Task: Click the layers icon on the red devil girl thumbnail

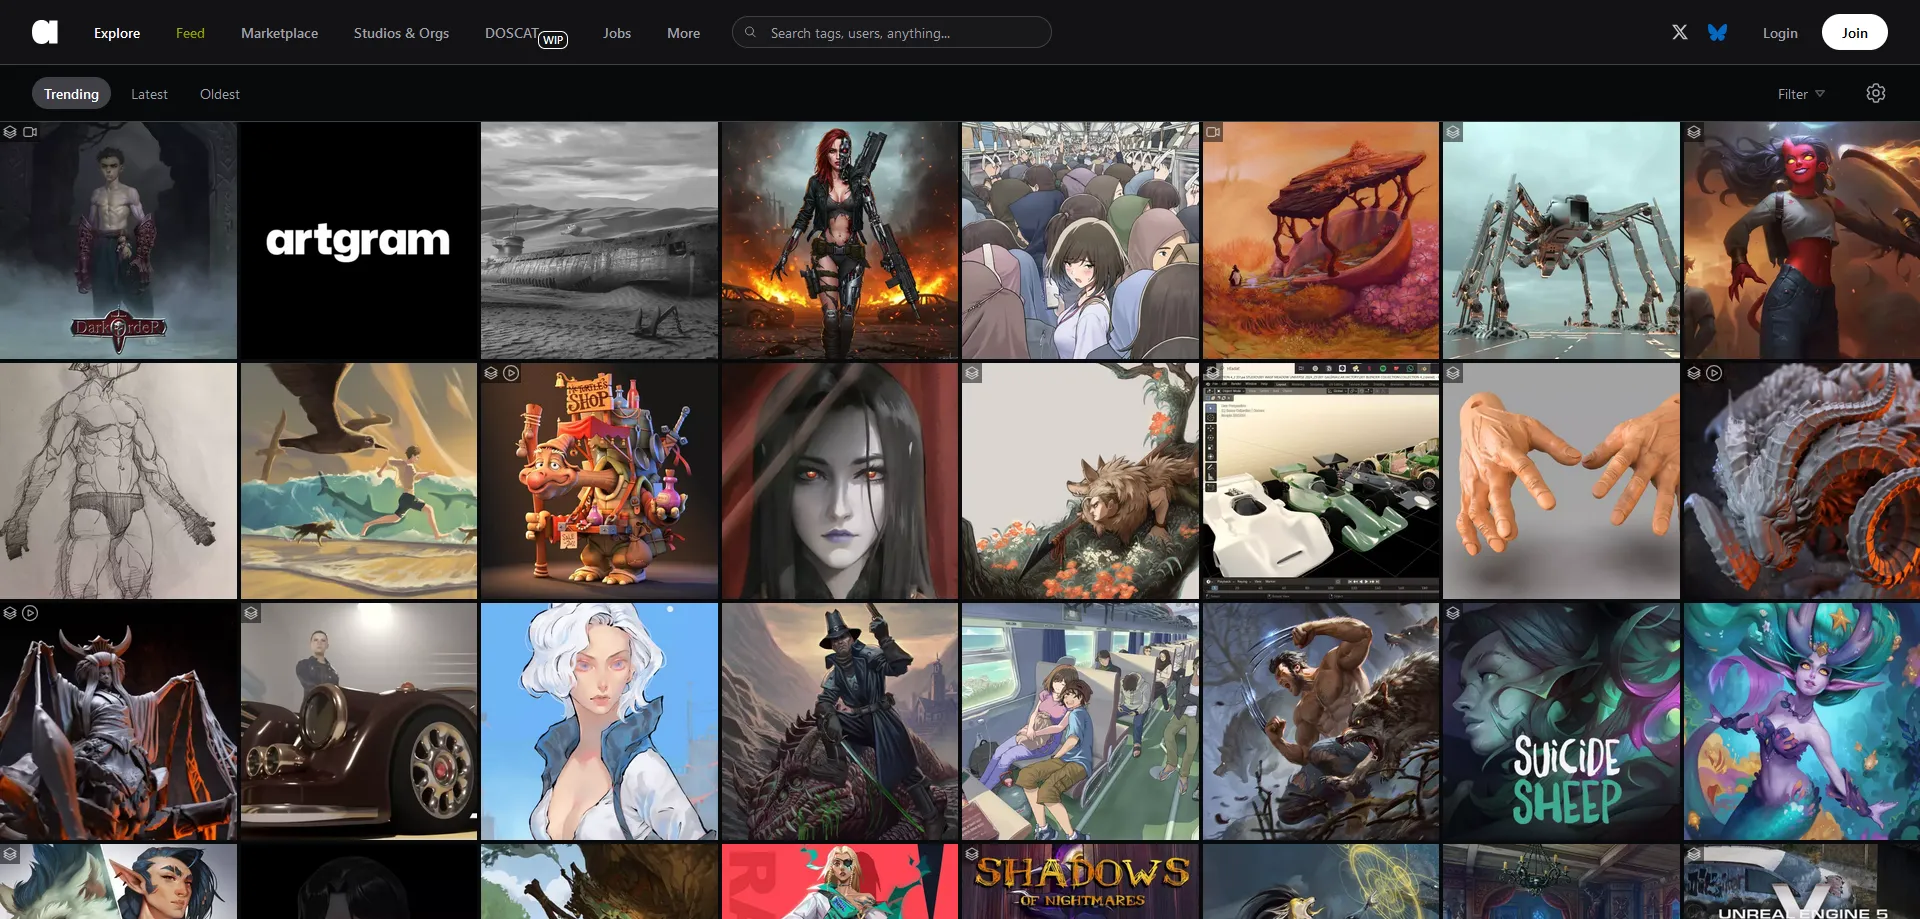Action: pos(1694,131)
